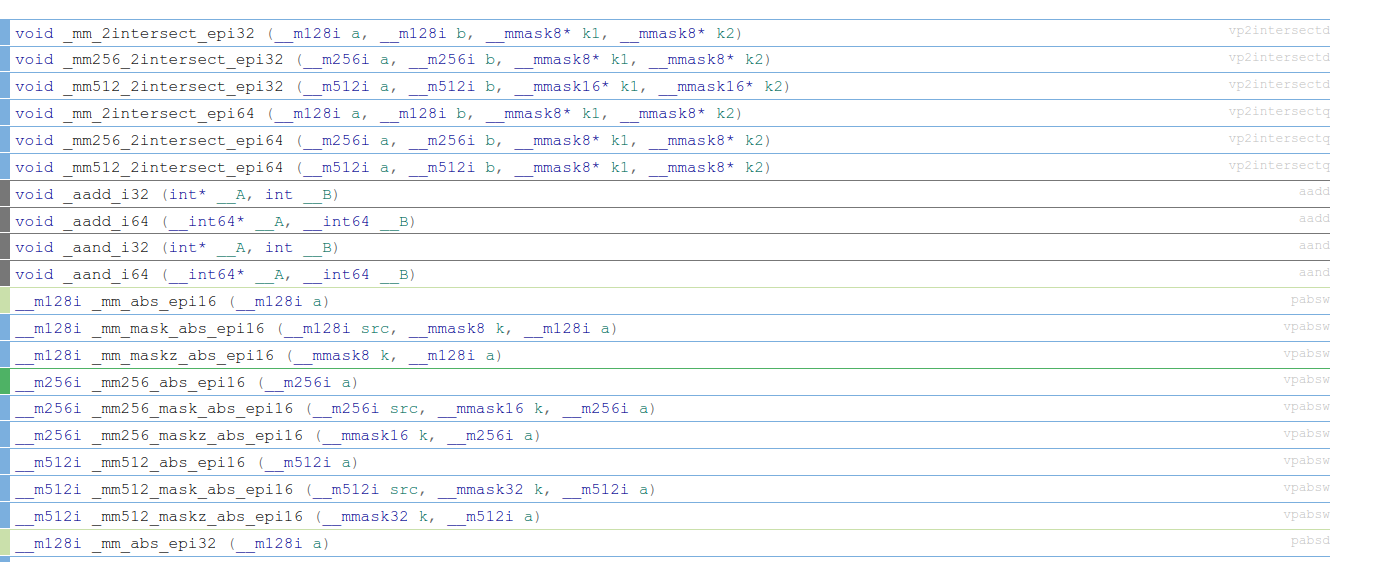Click the _mm_abs_epi32 intrinsic
Viewport: 1379px width, 562px height.
point(665,544)
